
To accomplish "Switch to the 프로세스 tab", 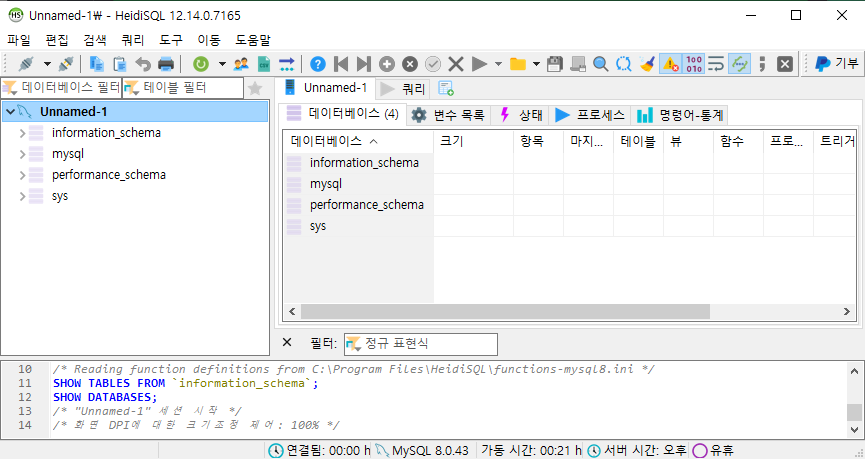I will [590, 115].
